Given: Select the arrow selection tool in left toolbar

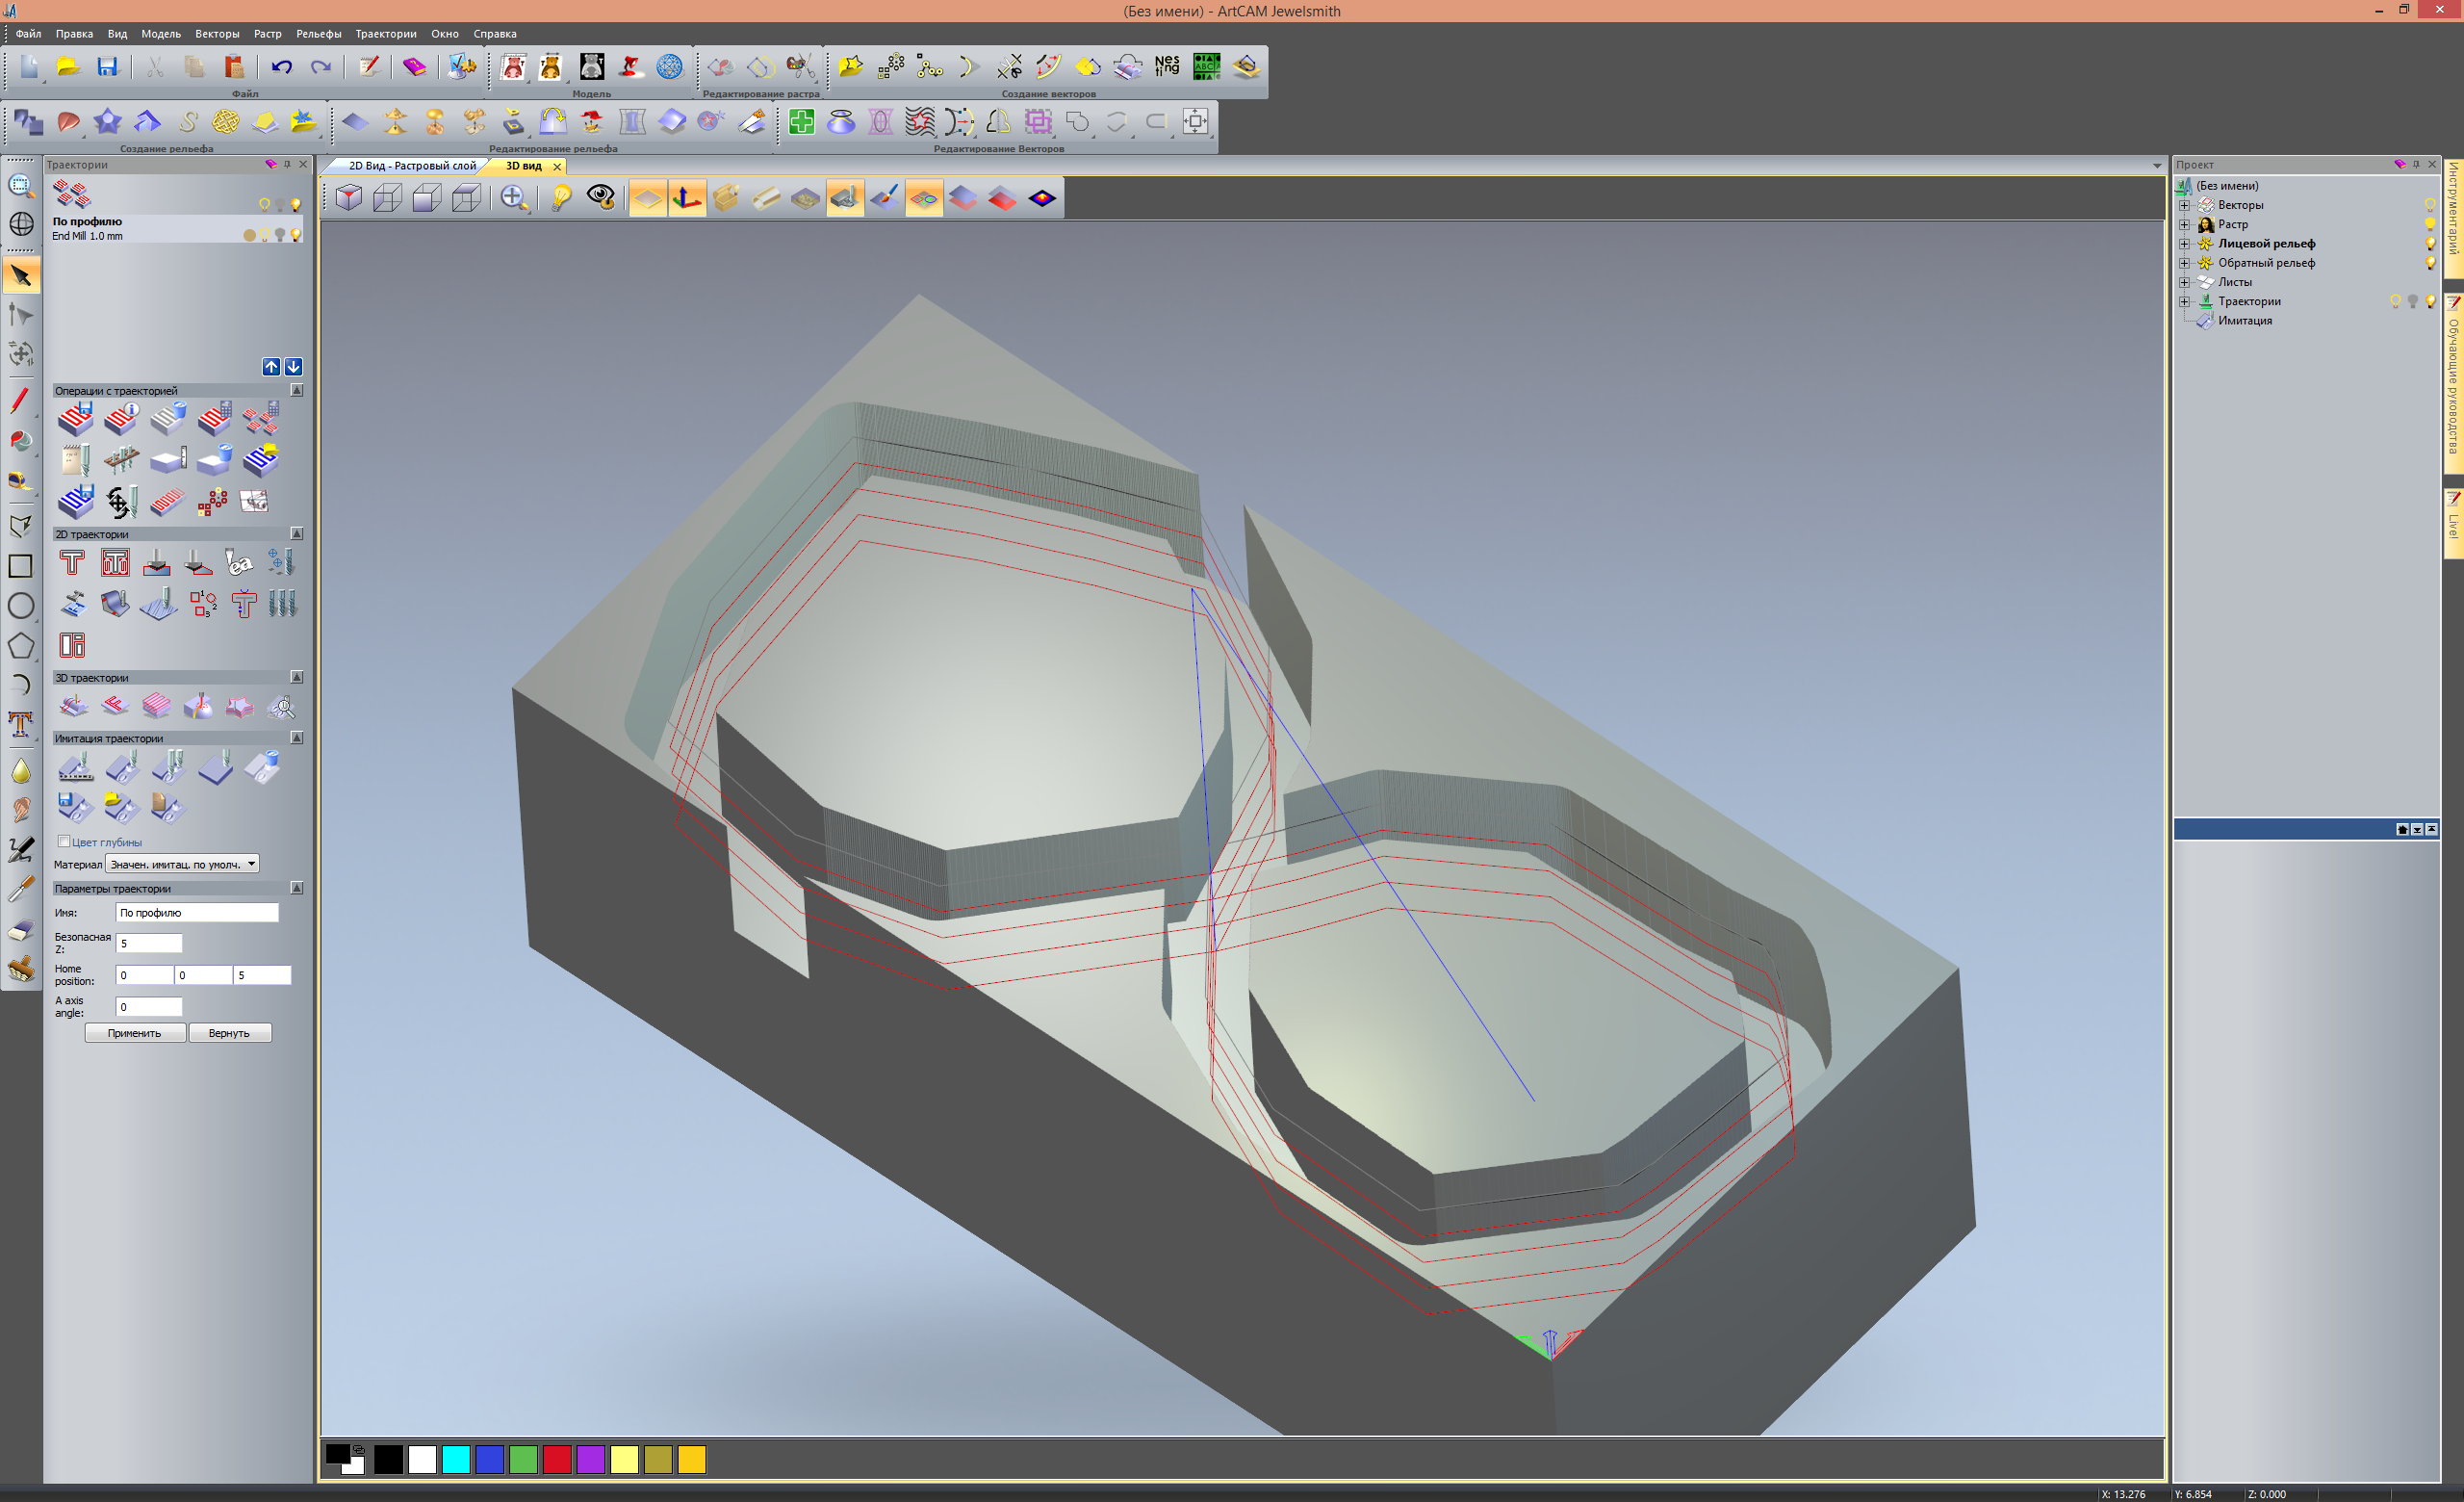Looking at the screenshot, I should [x=21, y=276].
